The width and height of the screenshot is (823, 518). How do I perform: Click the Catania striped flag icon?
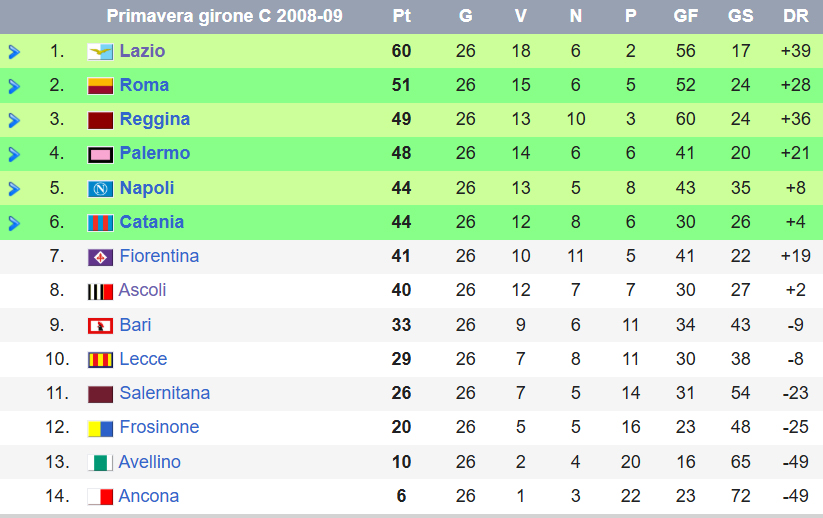100,223
